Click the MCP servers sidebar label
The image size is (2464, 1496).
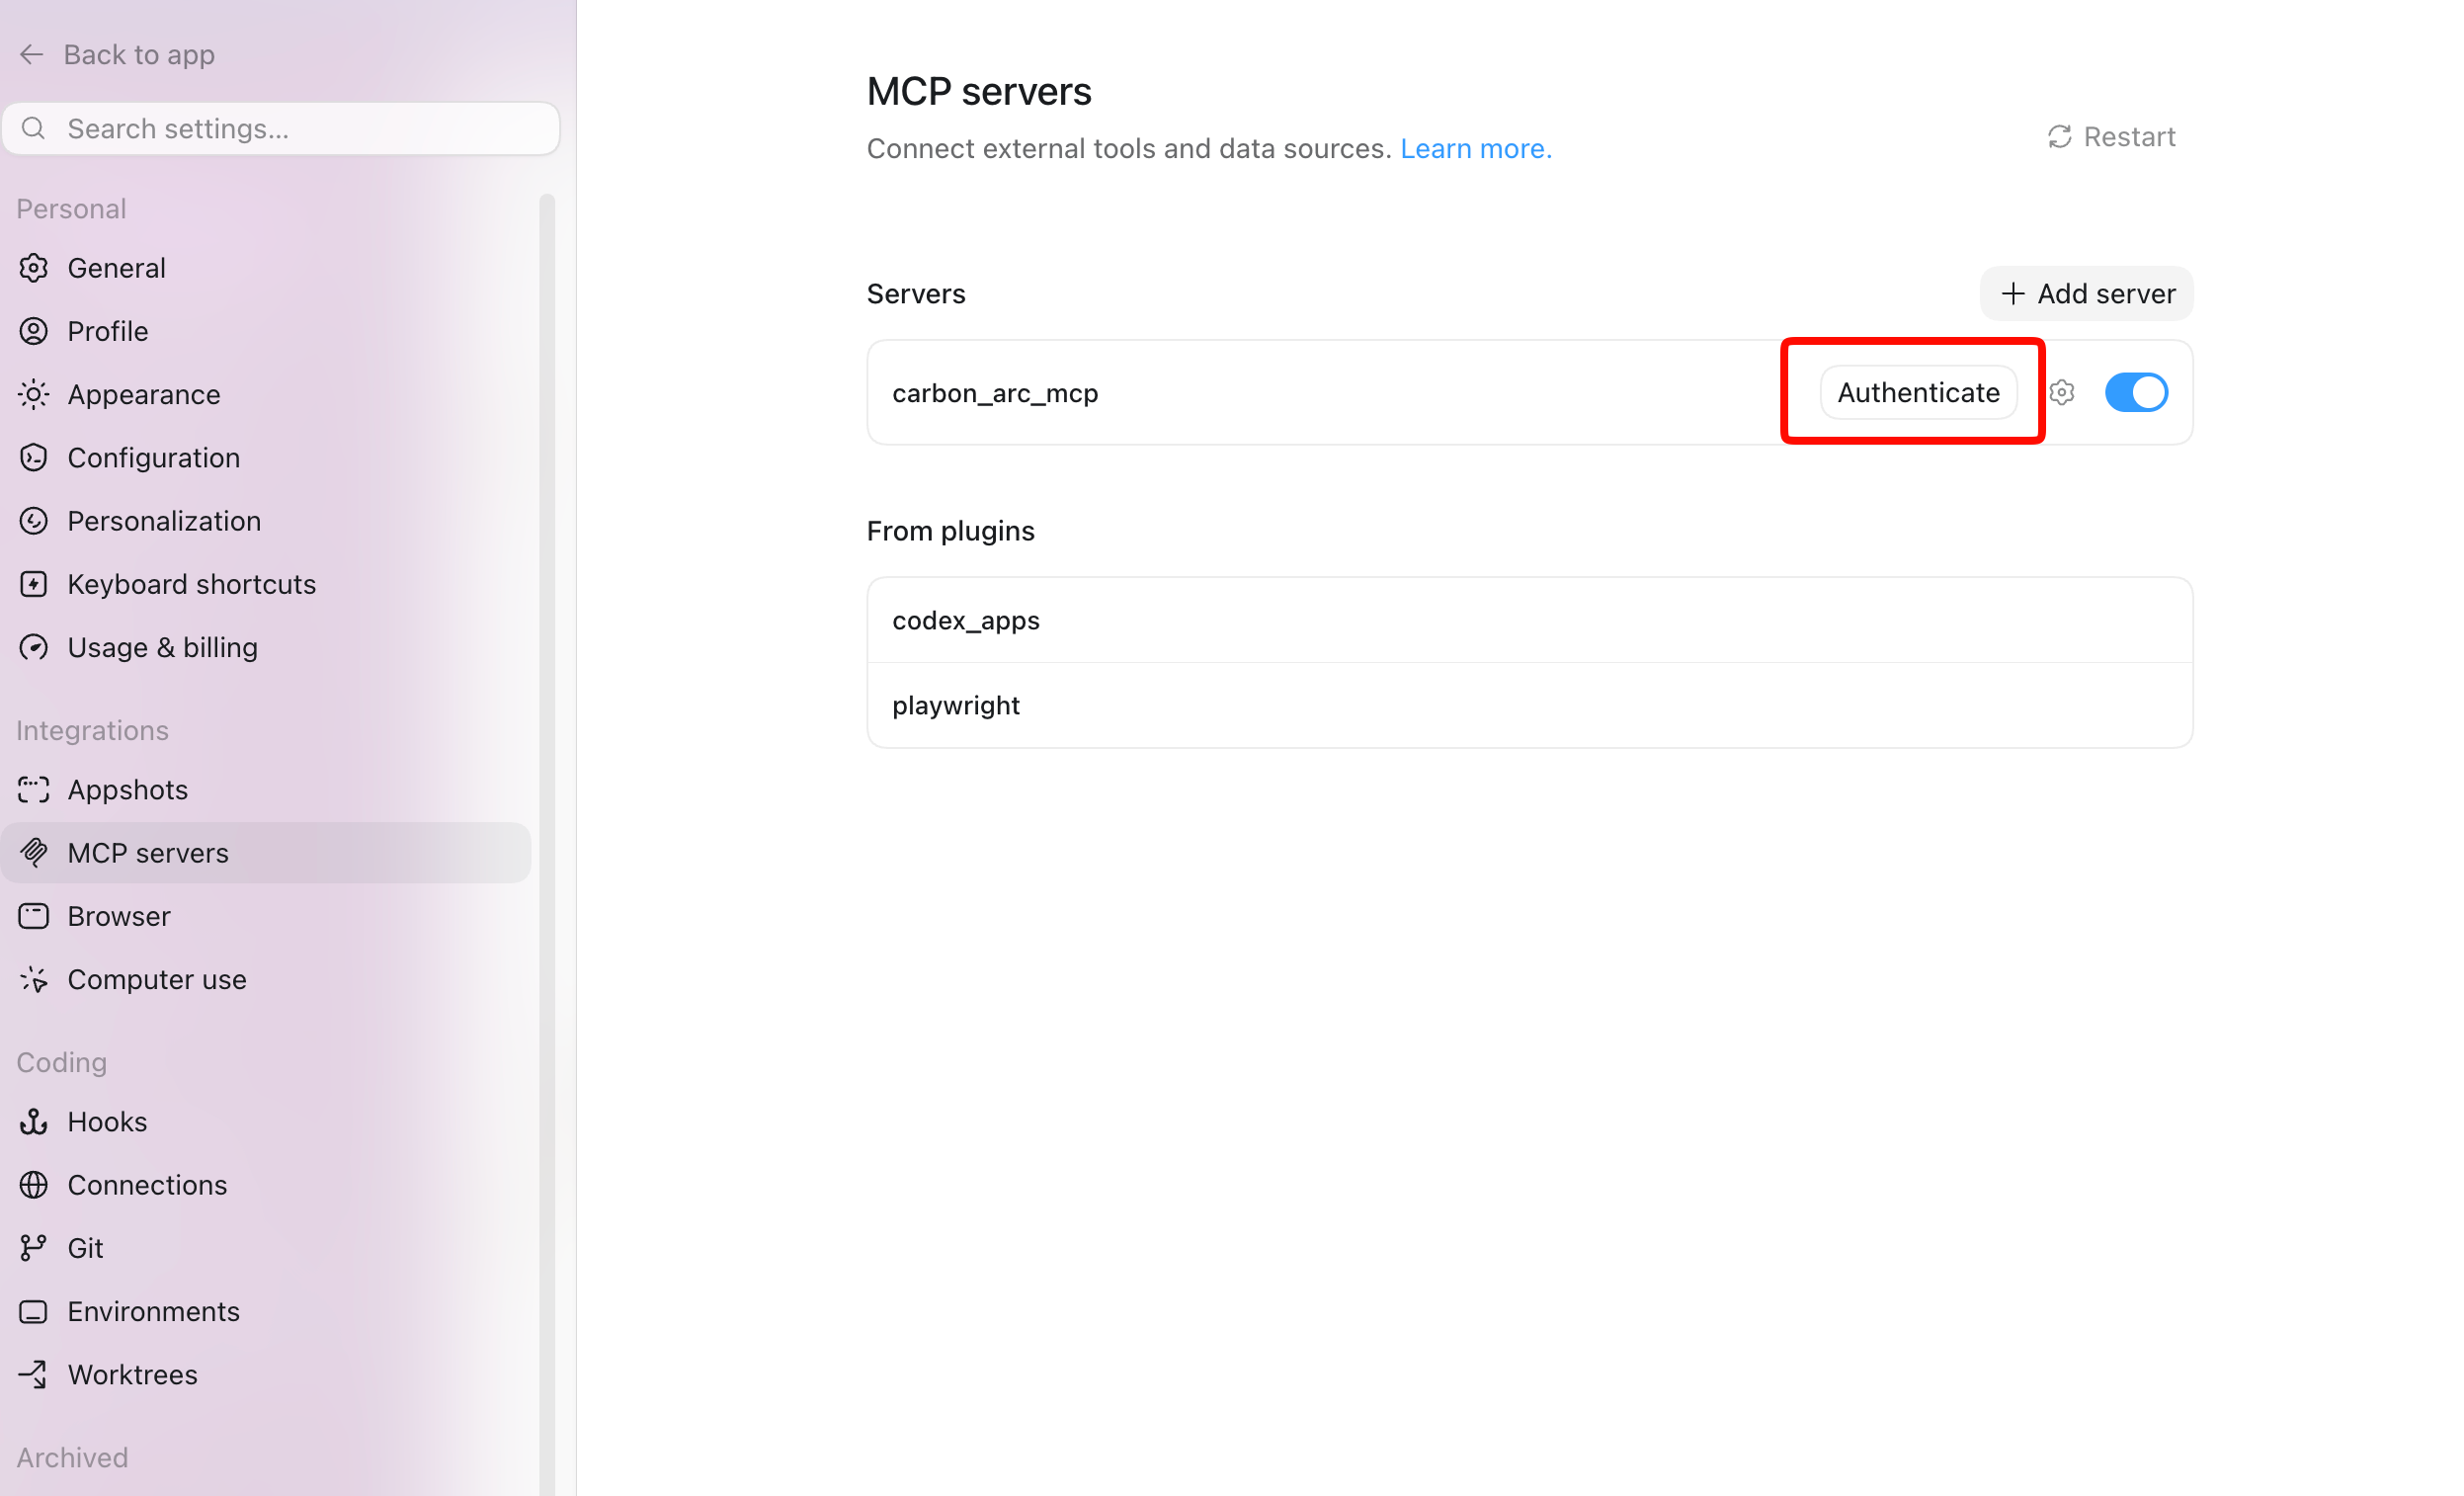coord(148,853)
